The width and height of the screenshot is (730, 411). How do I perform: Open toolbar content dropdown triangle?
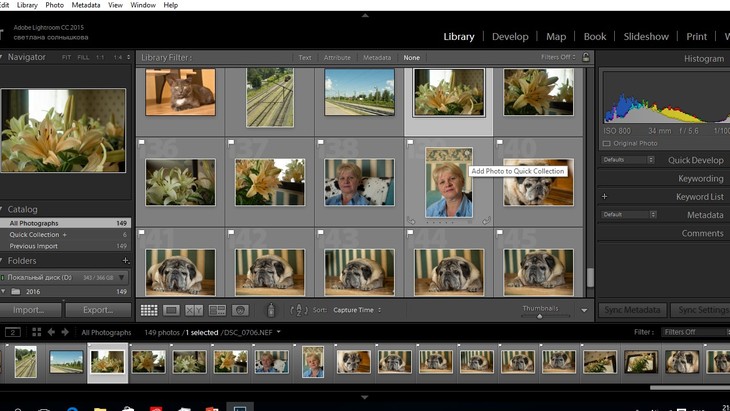click(584, 310)
